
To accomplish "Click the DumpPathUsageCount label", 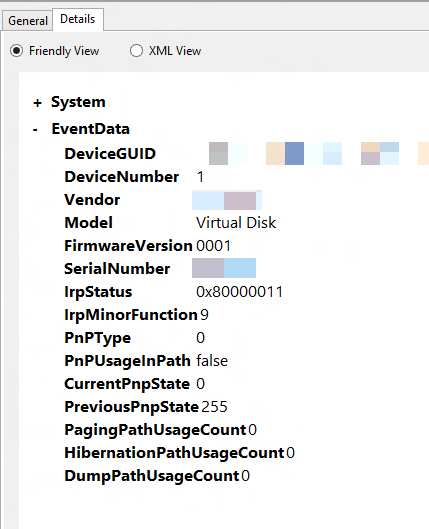I will point(152,476).
